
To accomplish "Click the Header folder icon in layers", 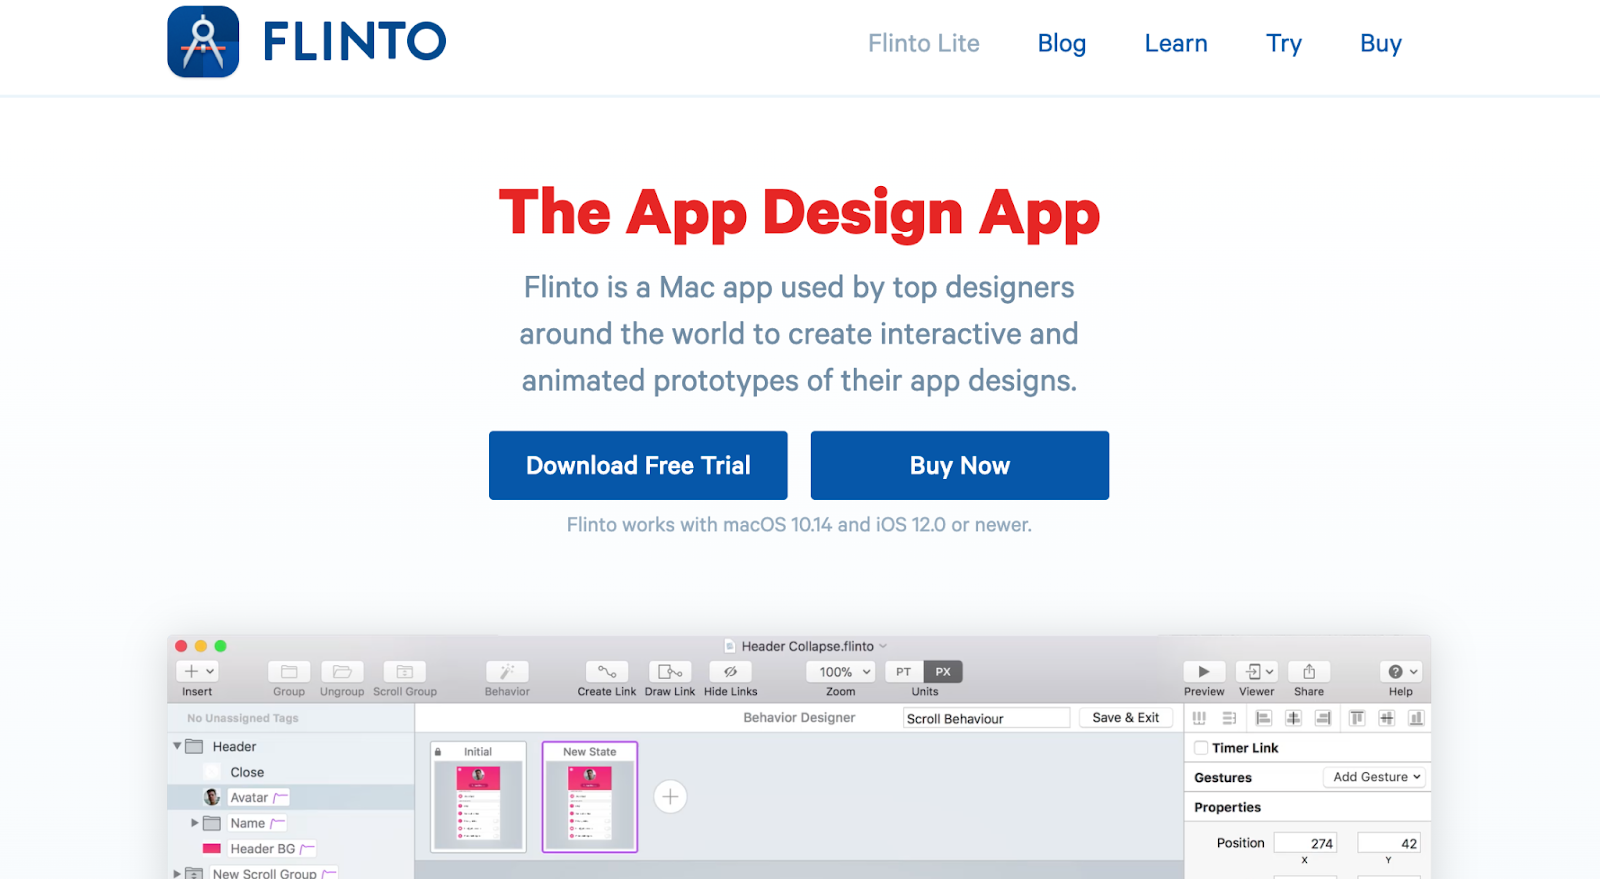I will pos(194,746).
